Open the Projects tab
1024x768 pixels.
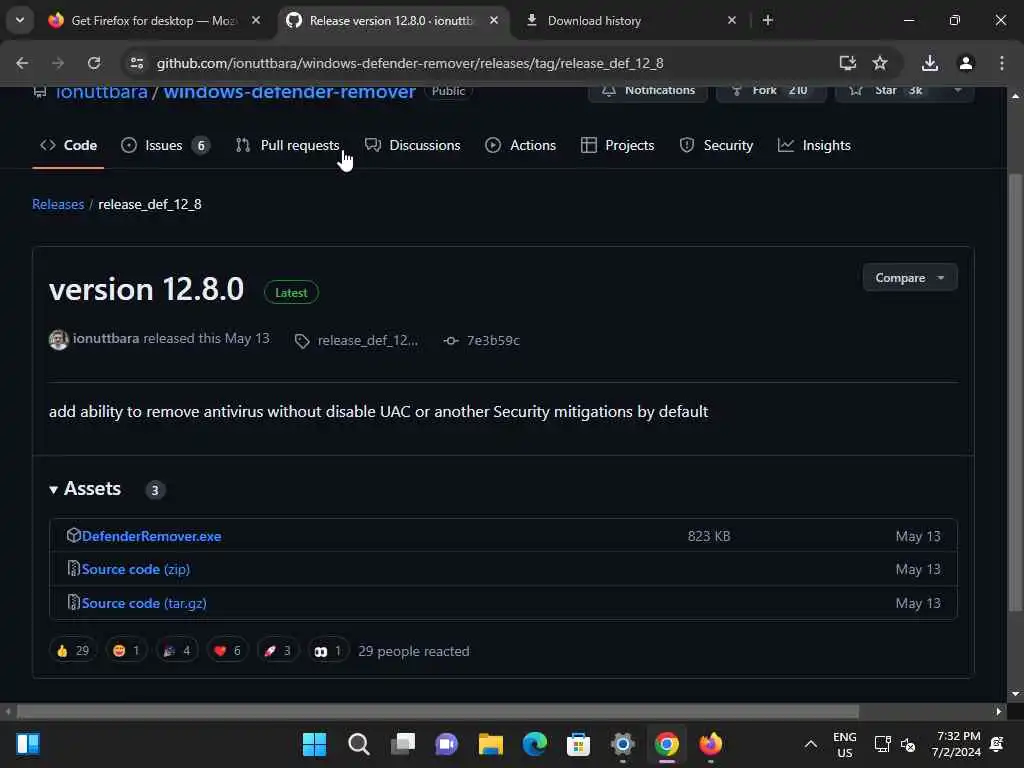pos(617,146)
